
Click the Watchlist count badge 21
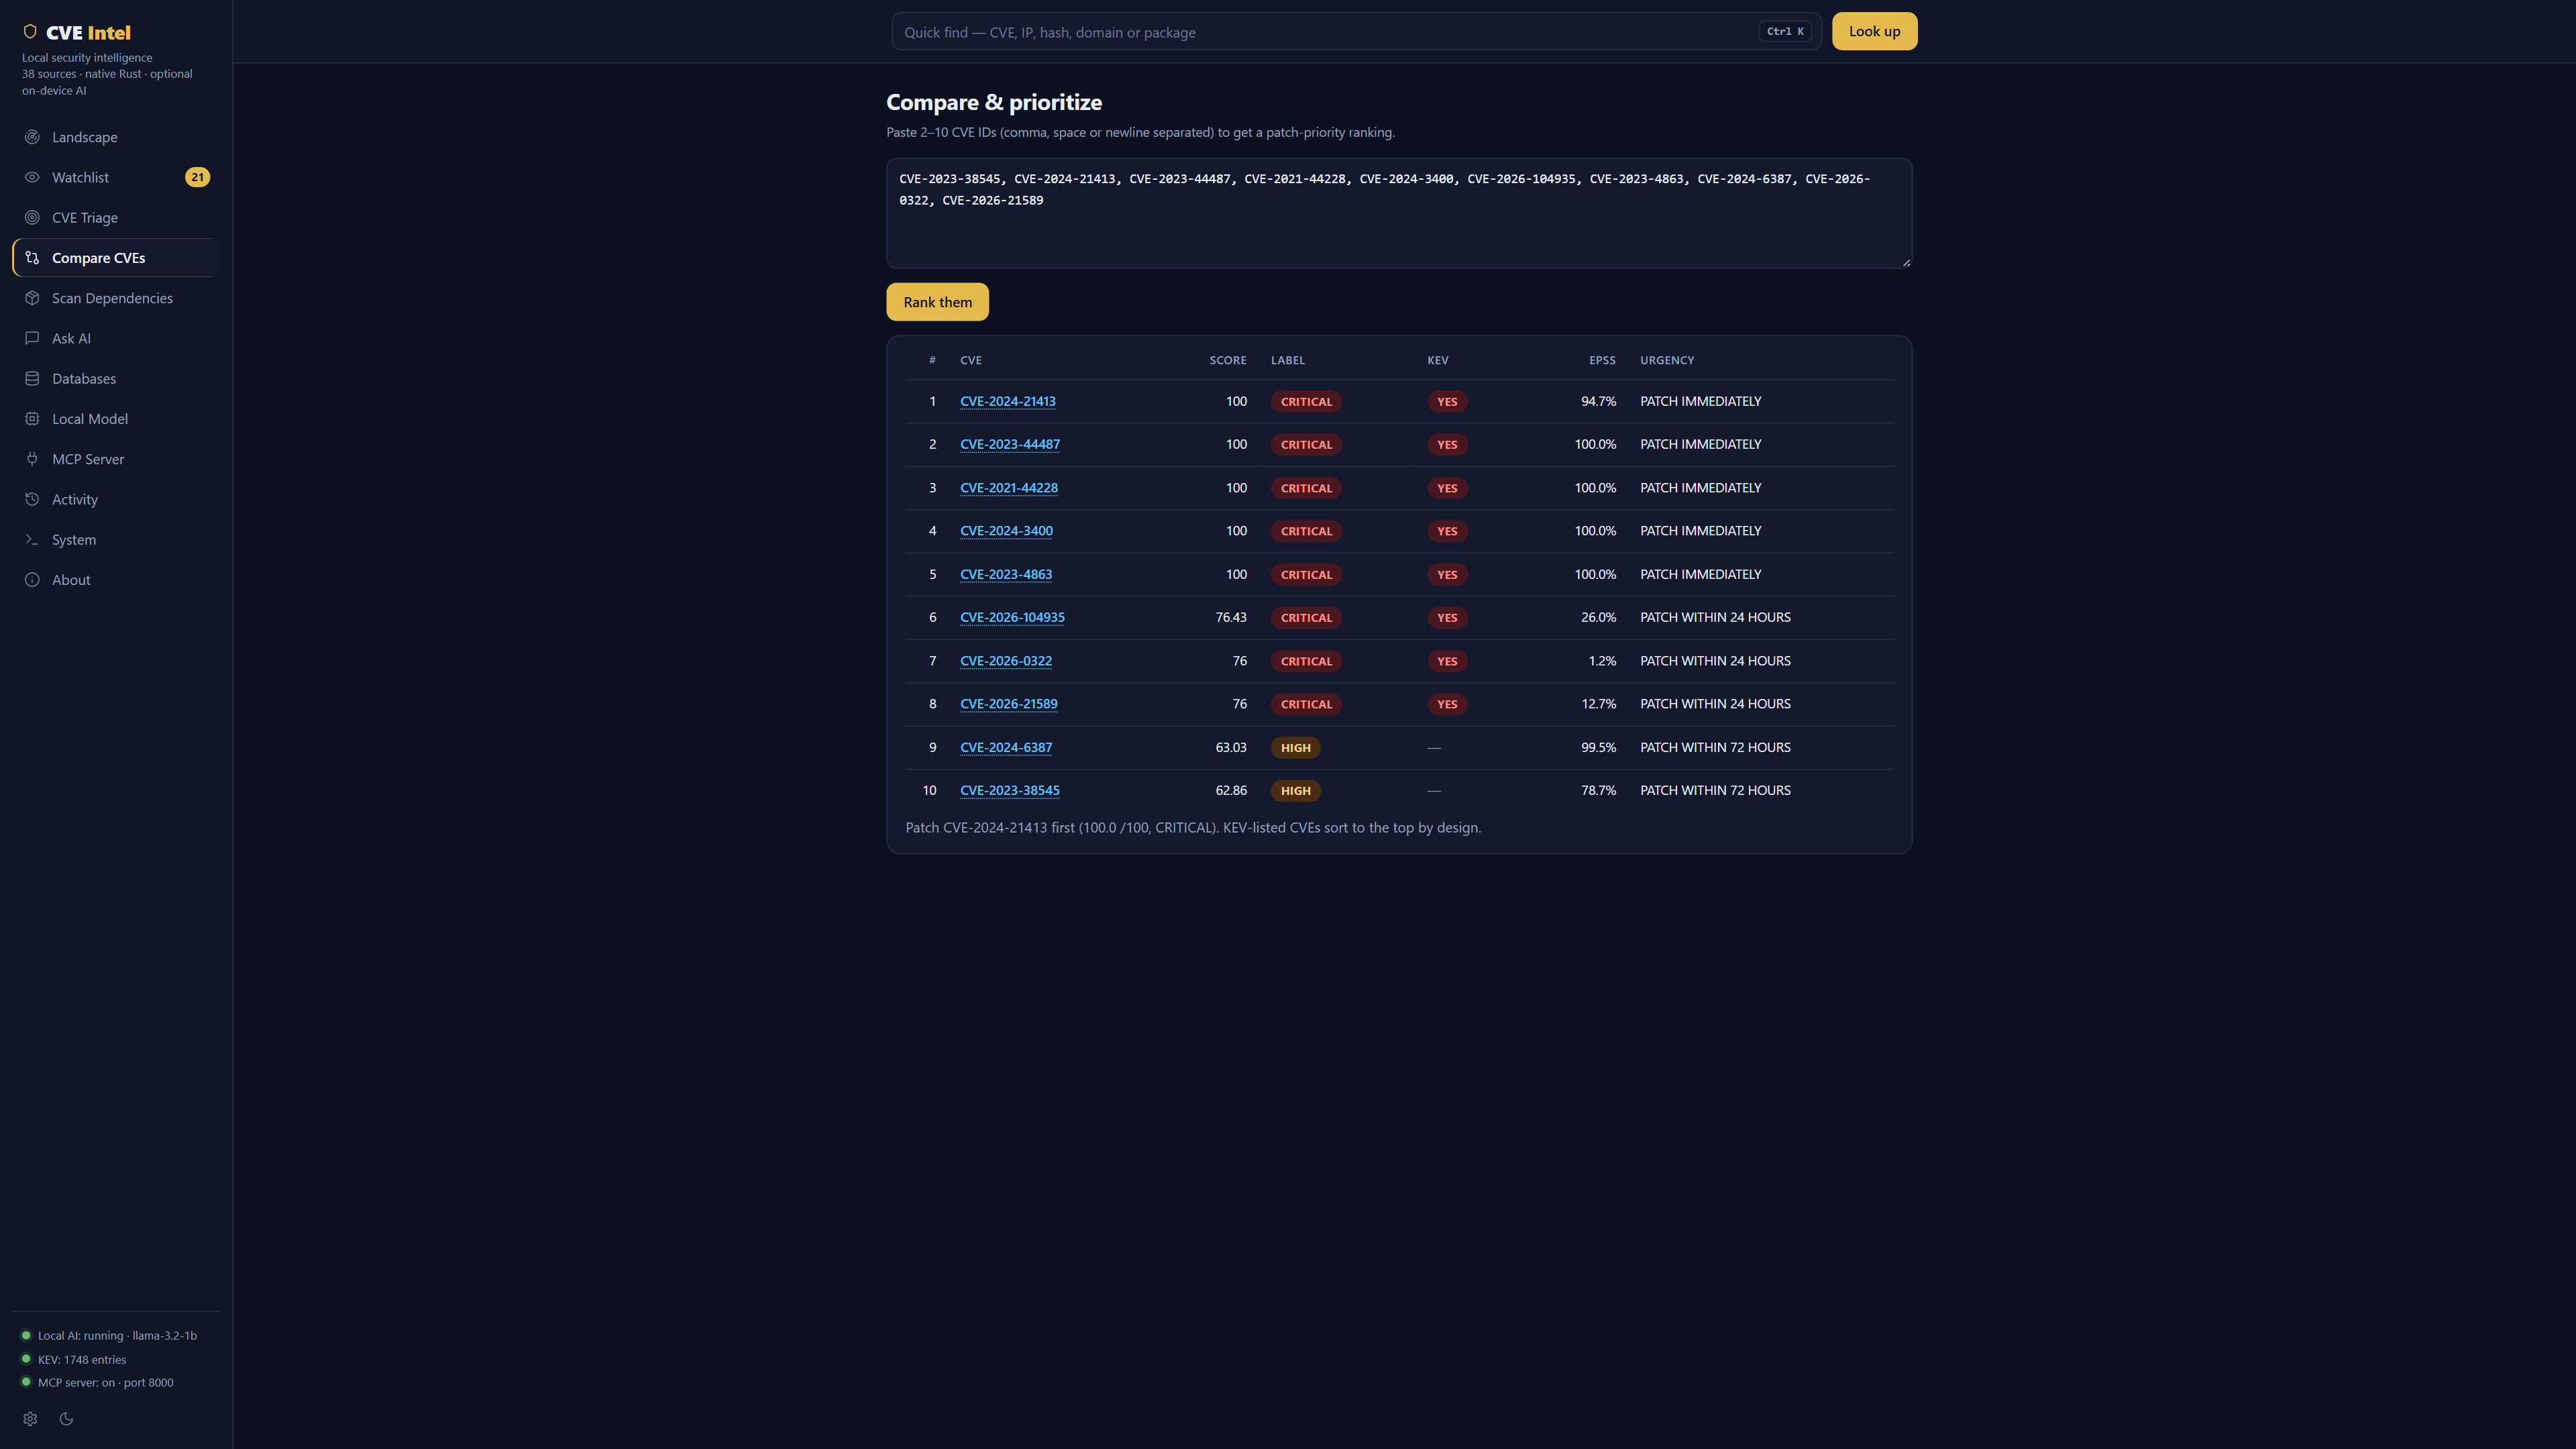coord(197,177)
